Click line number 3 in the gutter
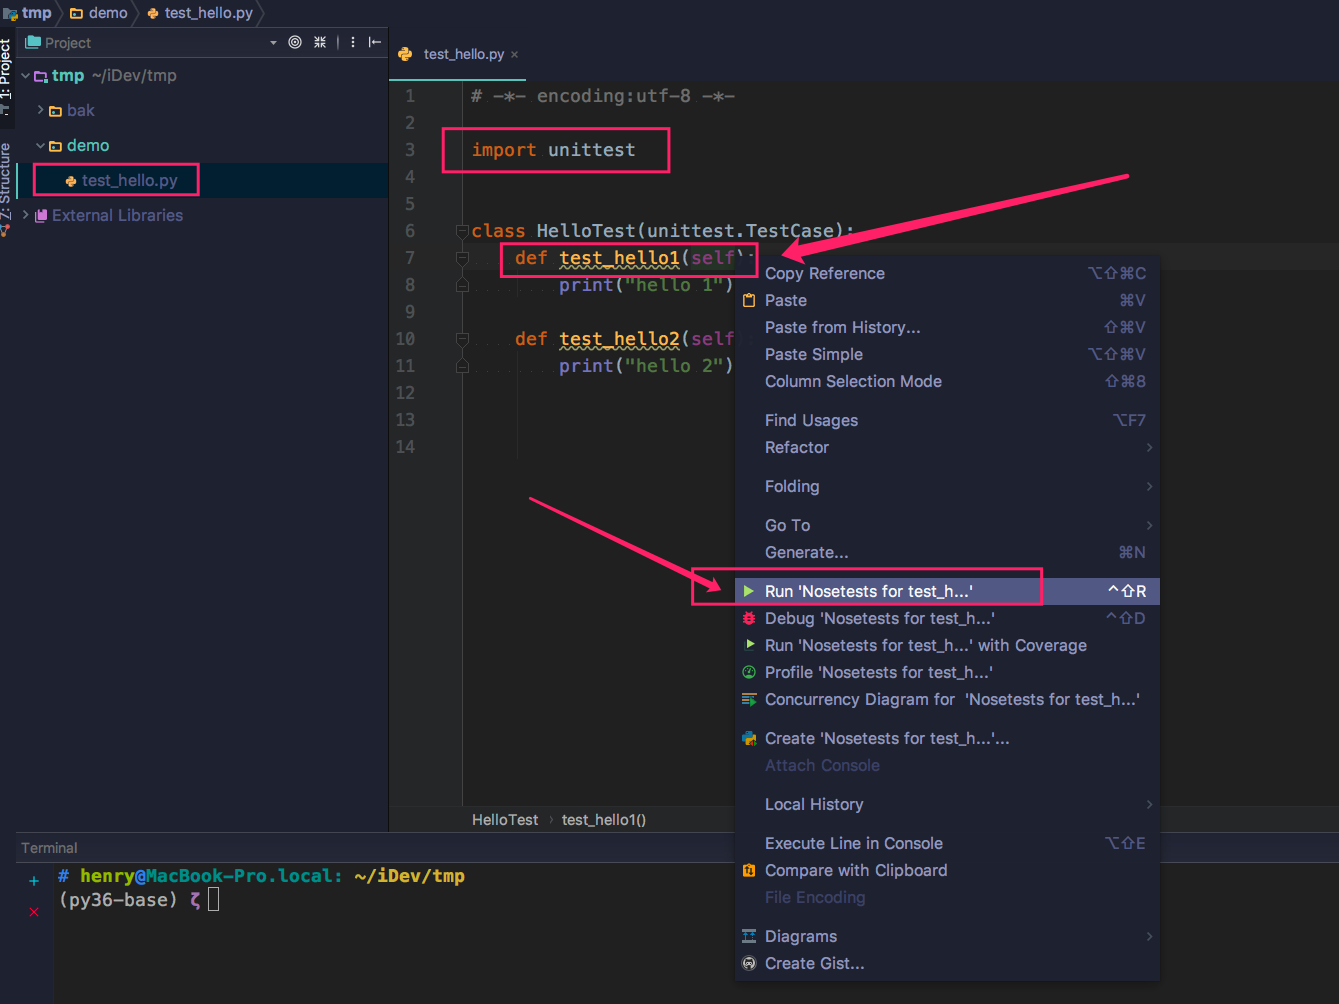 pos(410,150)
